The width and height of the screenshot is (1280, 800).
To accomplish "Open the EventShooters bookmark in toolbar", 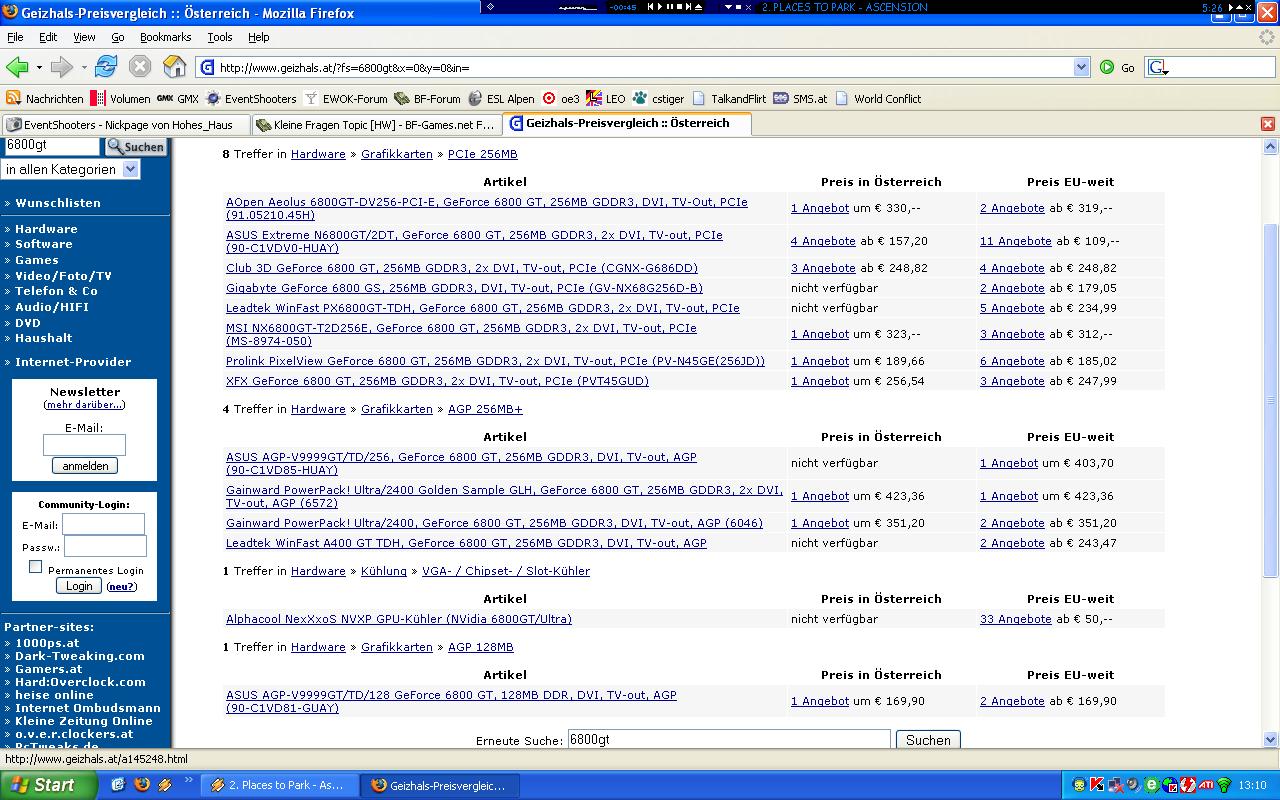I will [251, 99].
